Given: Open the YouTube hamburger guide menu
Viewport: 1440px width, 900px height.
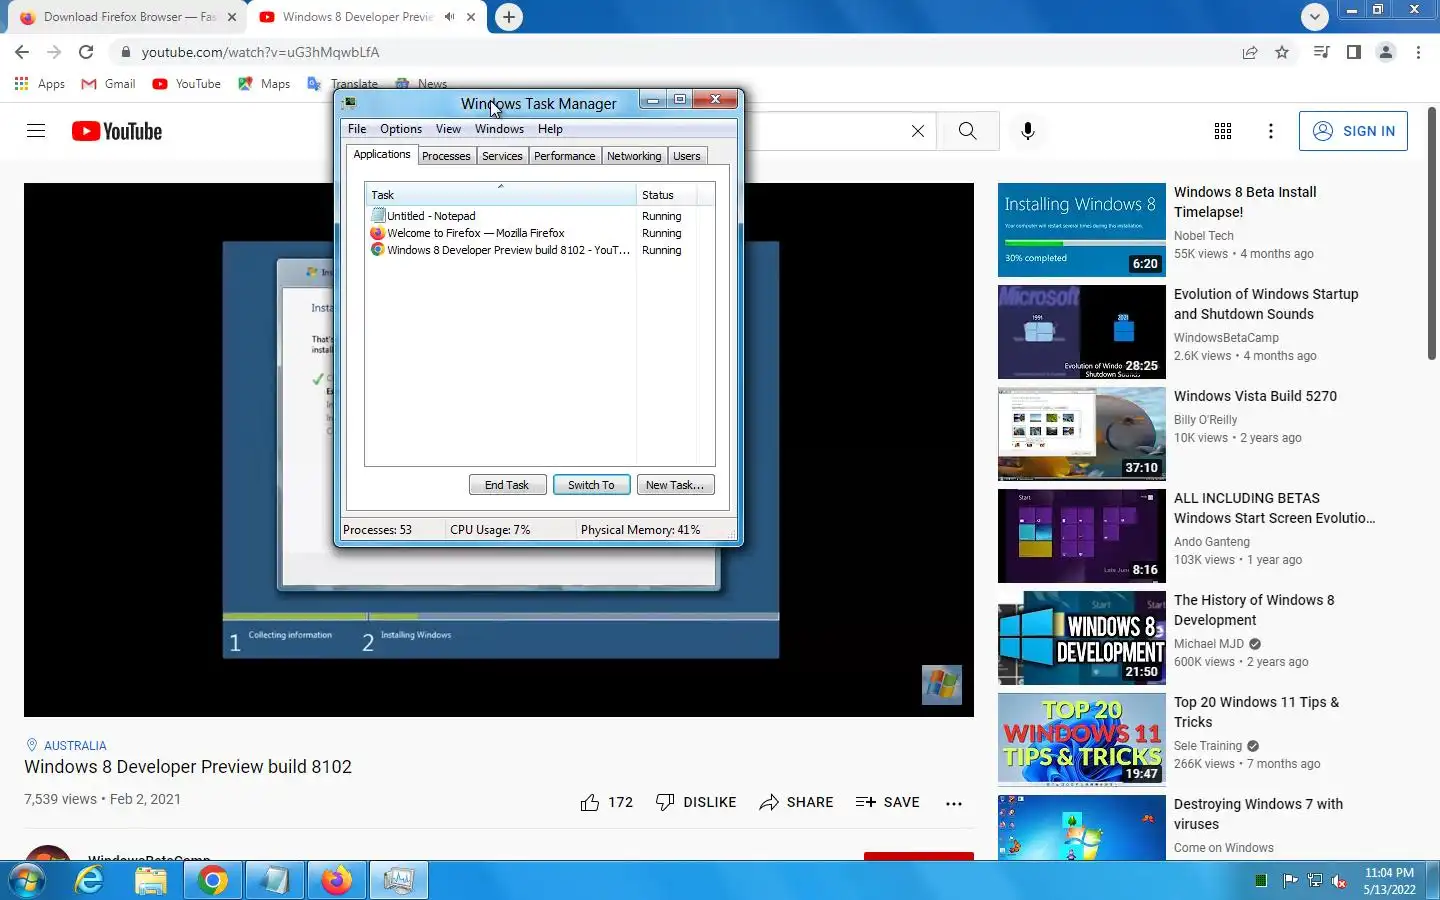Looking at the screenshot, I should [36, 131].
